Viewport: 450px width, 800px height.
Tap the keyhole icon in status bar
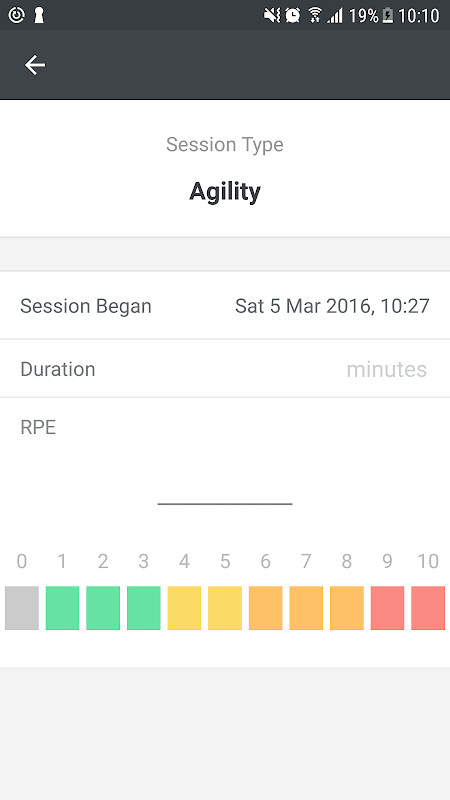39,15
